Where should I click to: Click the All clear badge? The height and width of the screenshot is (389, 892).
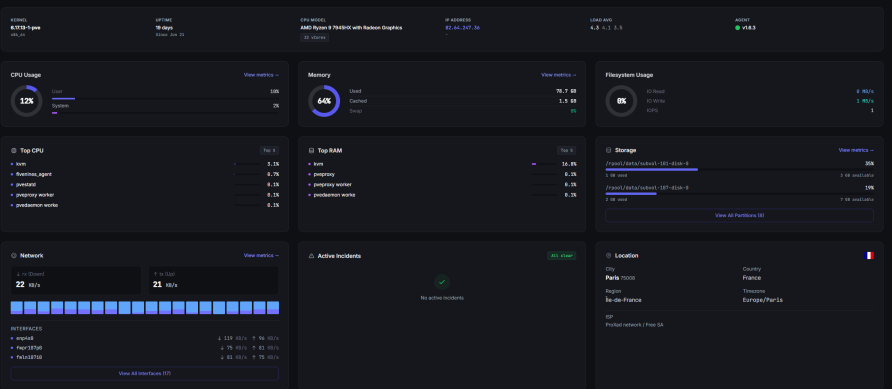tap(561, 256)
